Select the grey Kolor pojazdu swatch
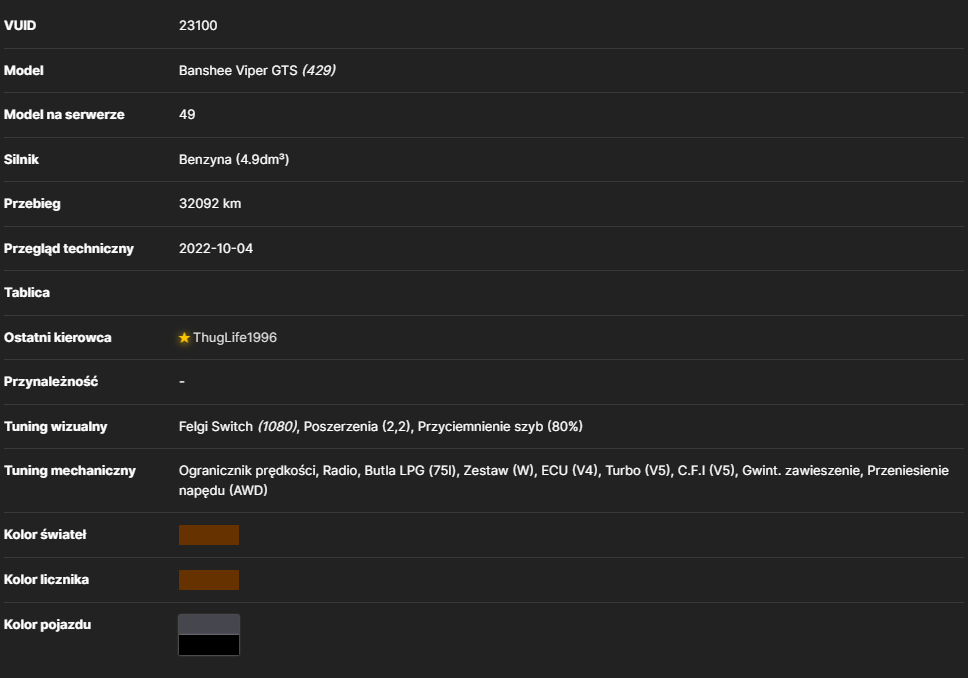Image resolution: width=968 pixels, height=678 pixels. pos(209,624)
